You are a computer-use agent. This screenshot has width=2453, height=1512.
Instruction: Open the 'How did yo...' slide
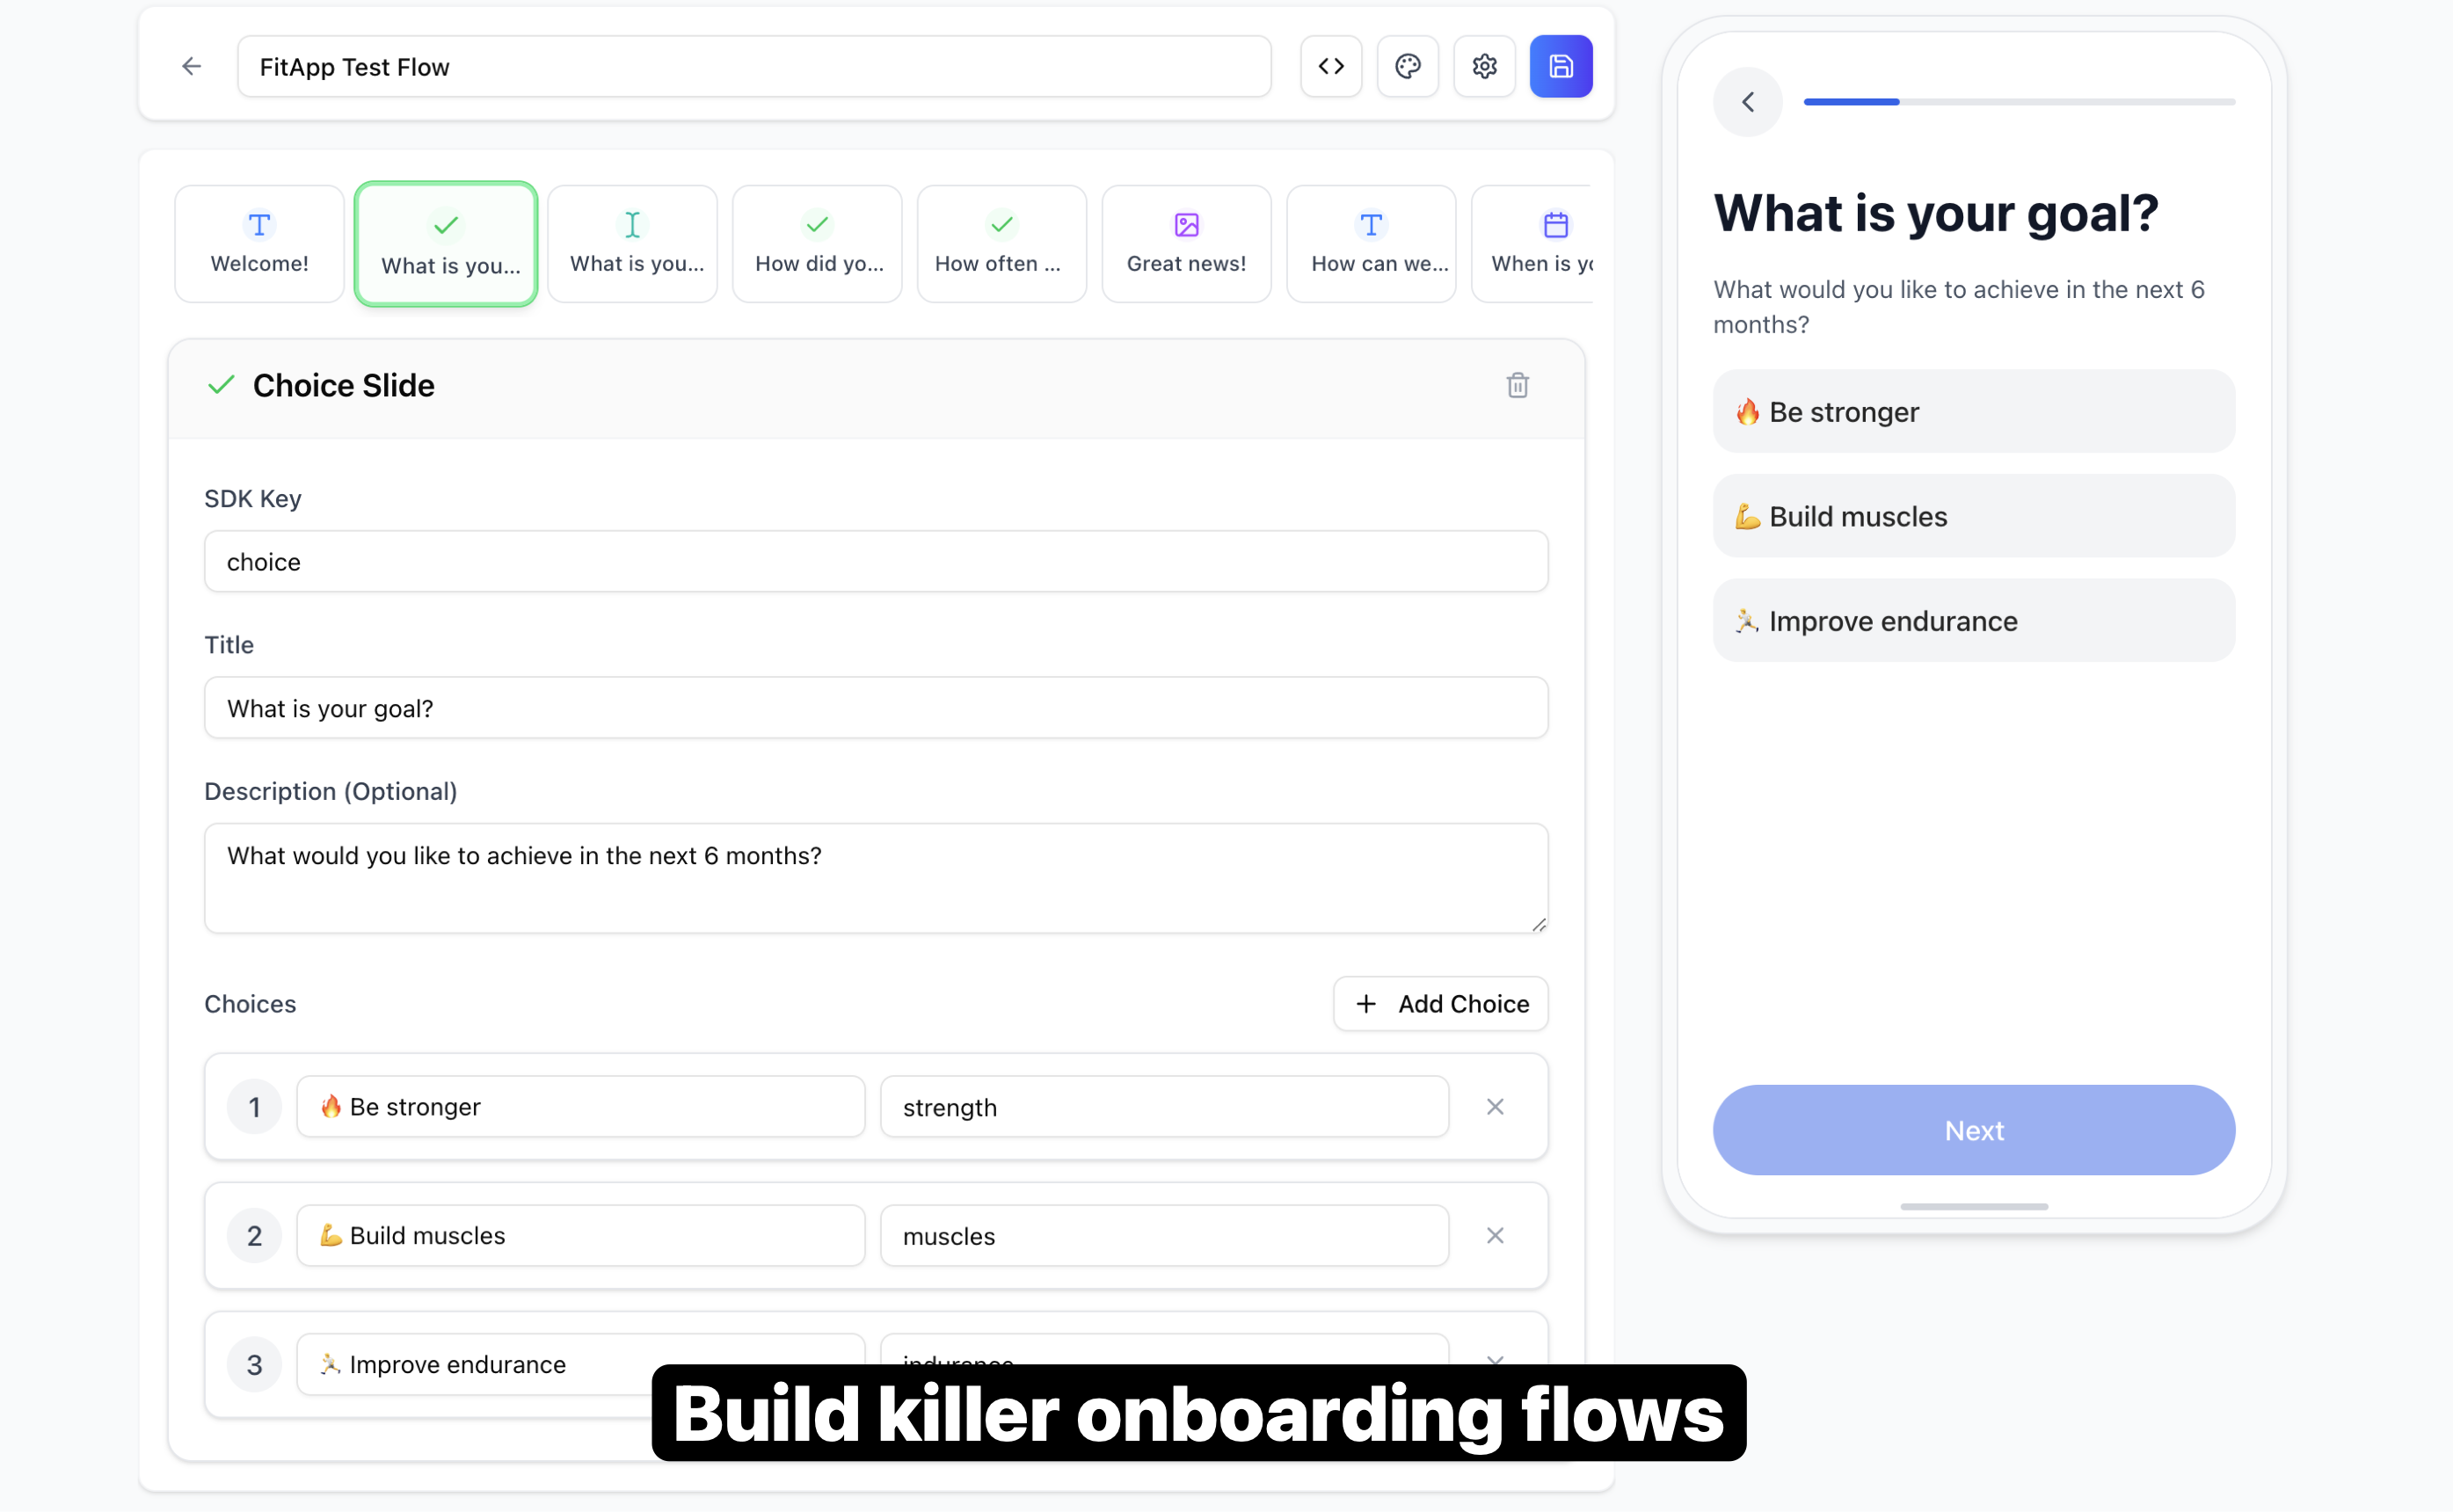[x=817, y=244]
